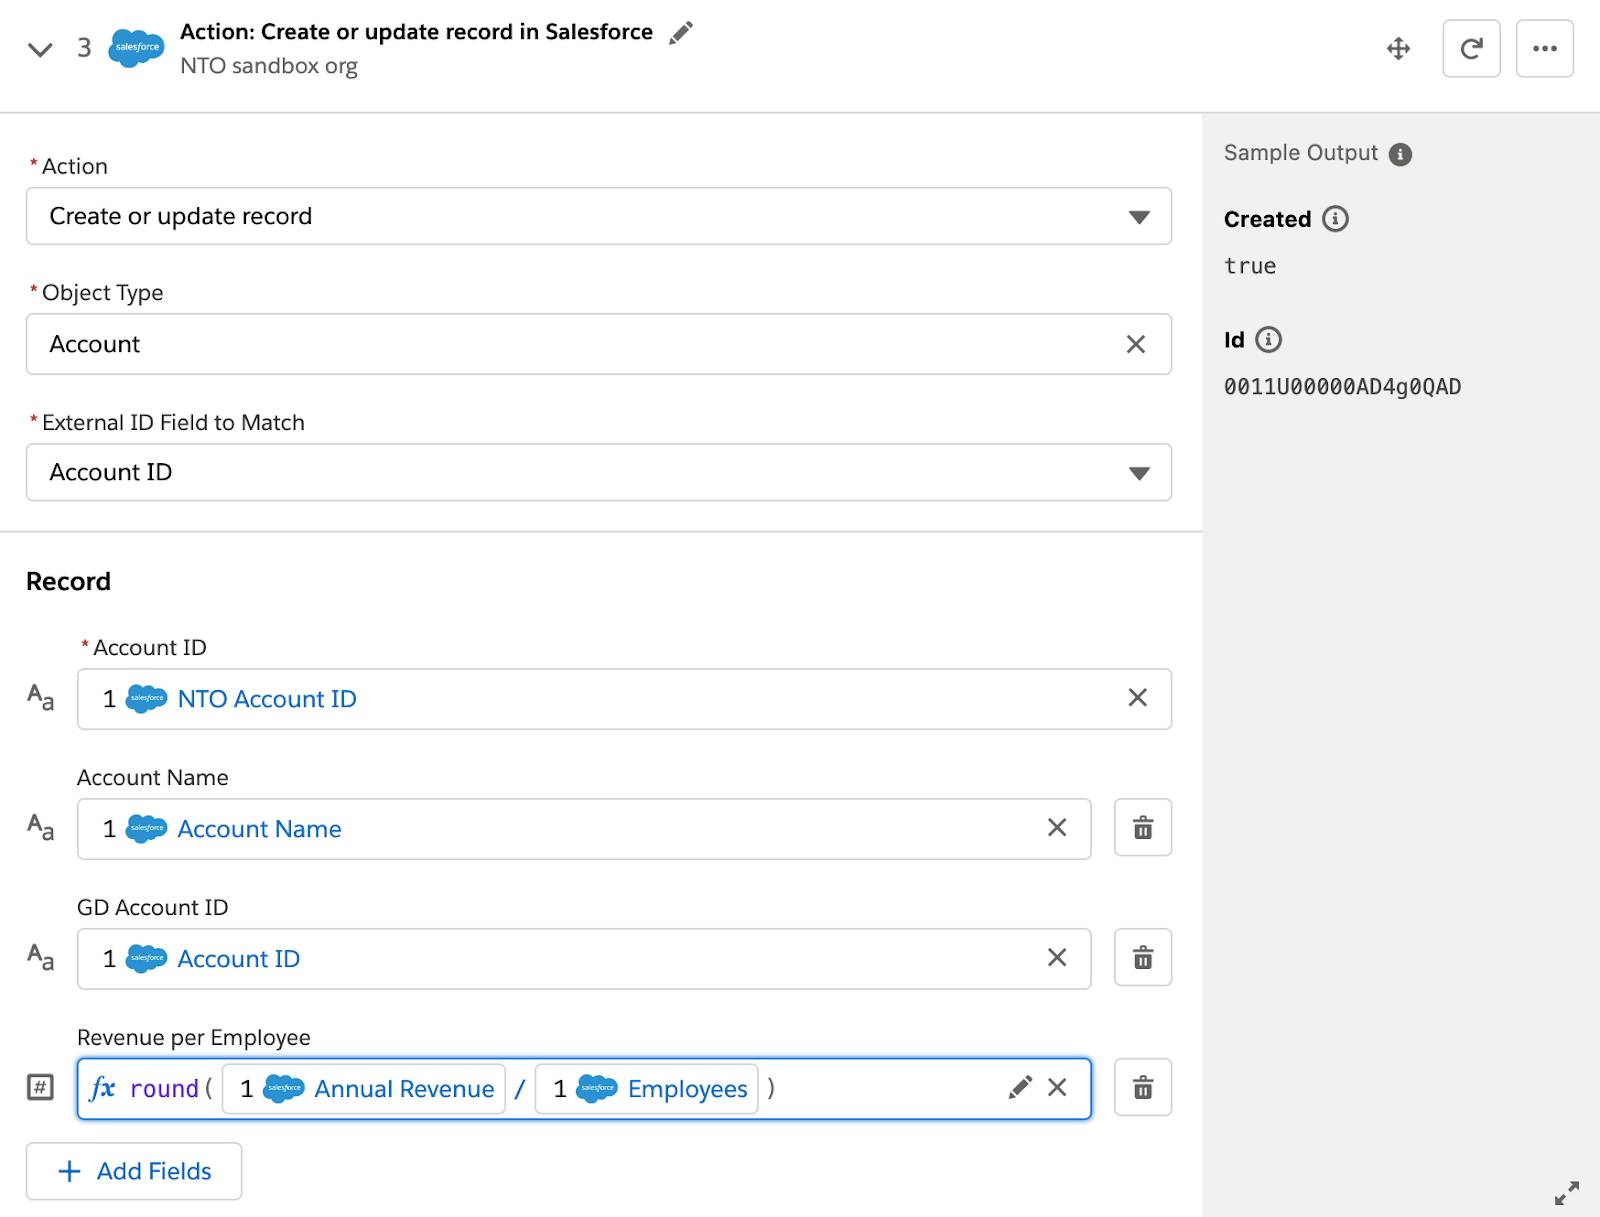Click the Account ID record input field
Screen dimensions: 1600x1217
point(624,699)
